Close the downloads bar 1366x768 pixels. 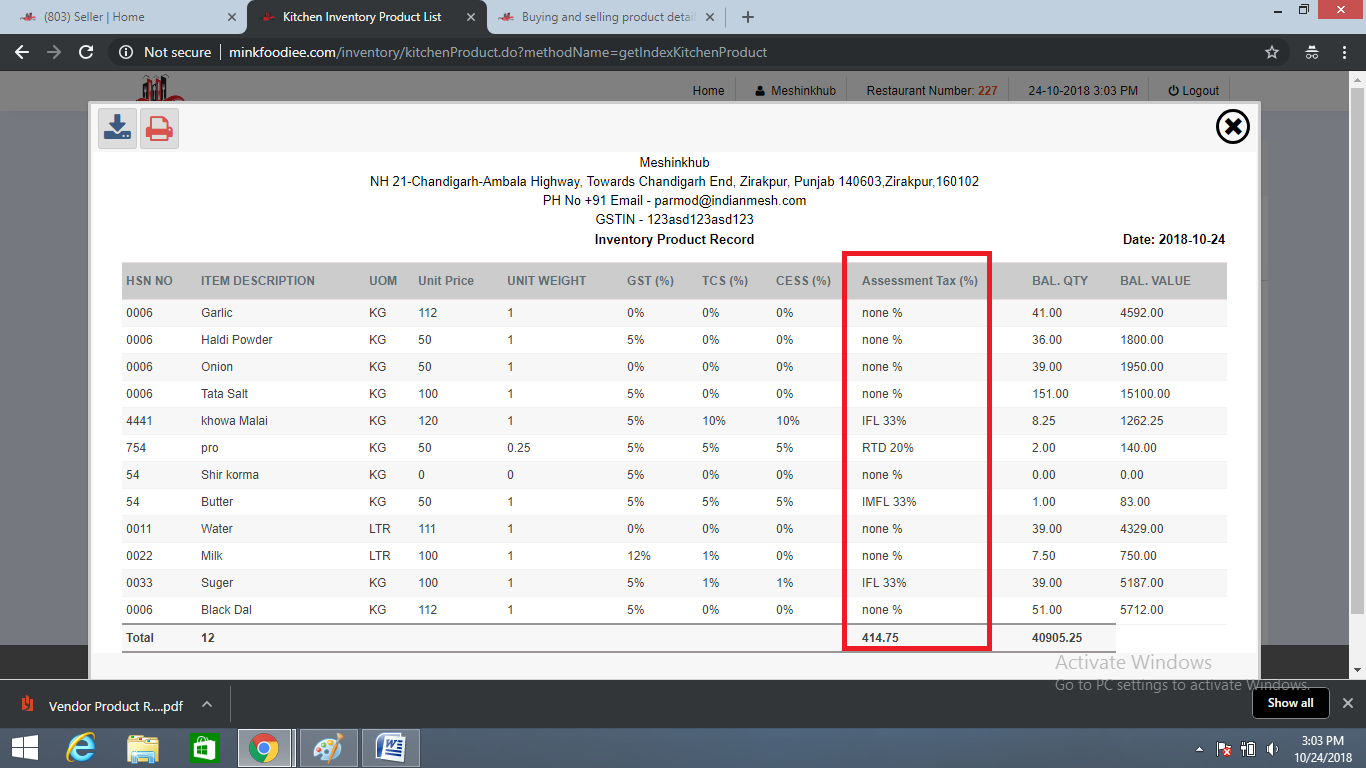1347,703
